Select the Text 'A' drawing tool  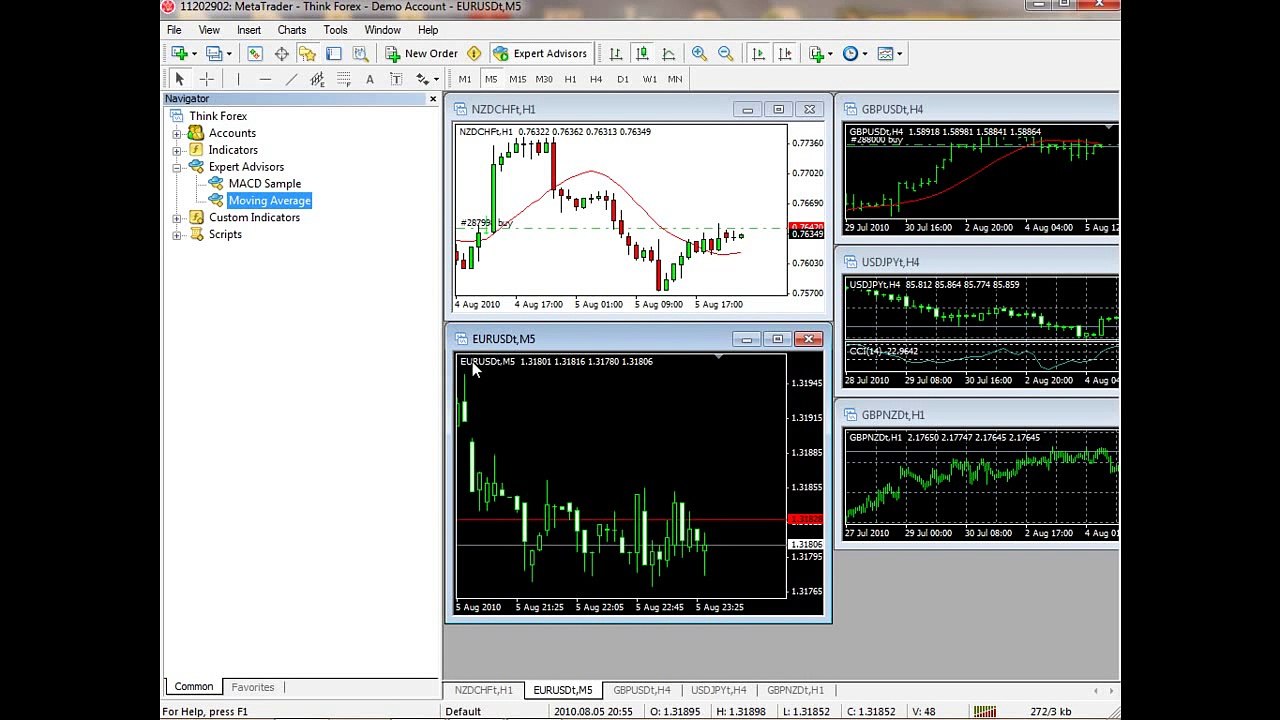370,79
